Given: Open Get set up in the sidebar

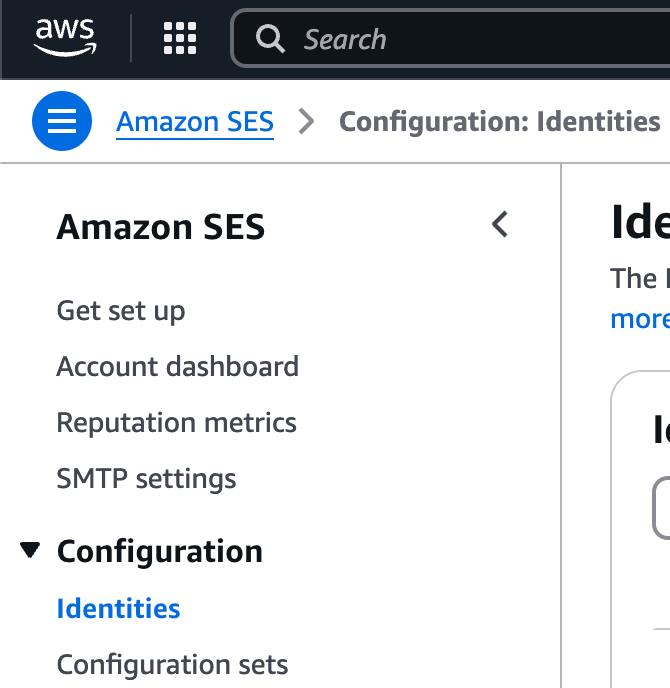Looking at the screenshot, I should pyautogui.click(x=121, y=311).
